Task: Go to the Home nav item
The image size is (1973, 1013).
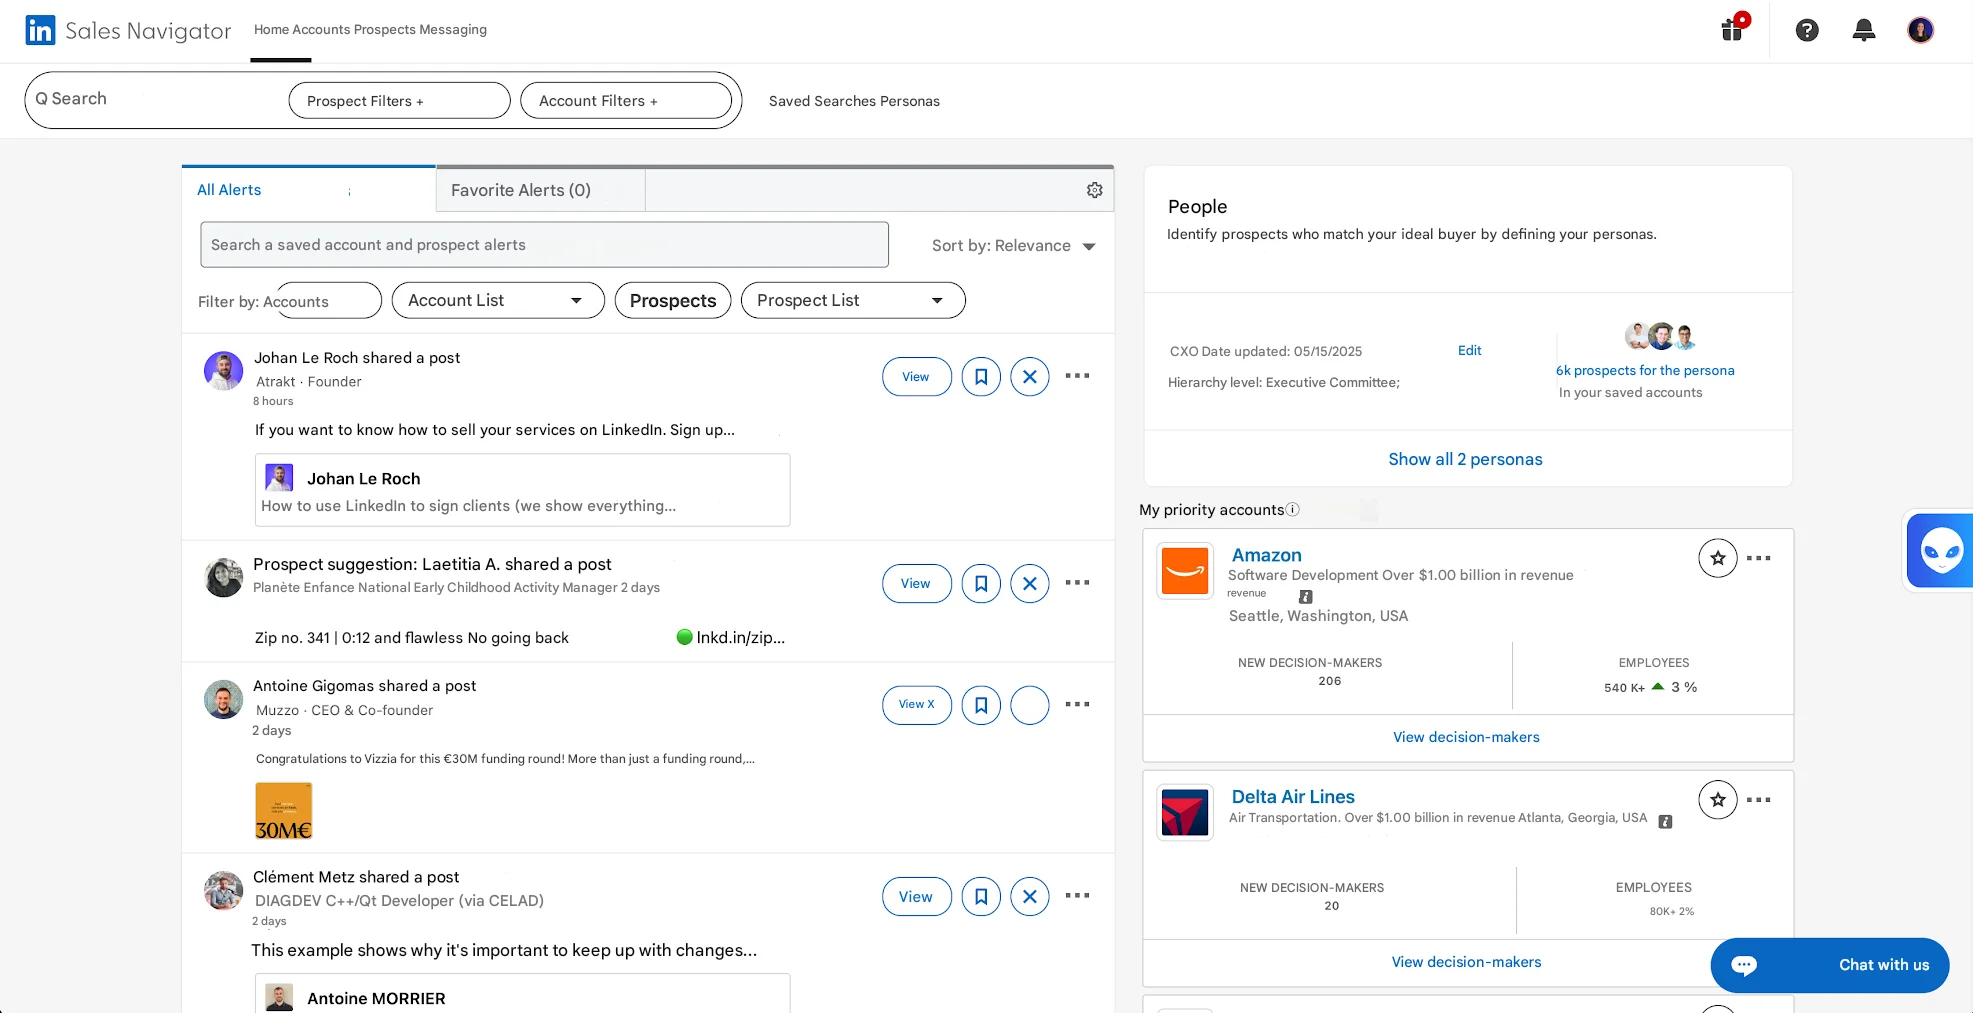Action: tap(271, 30)
